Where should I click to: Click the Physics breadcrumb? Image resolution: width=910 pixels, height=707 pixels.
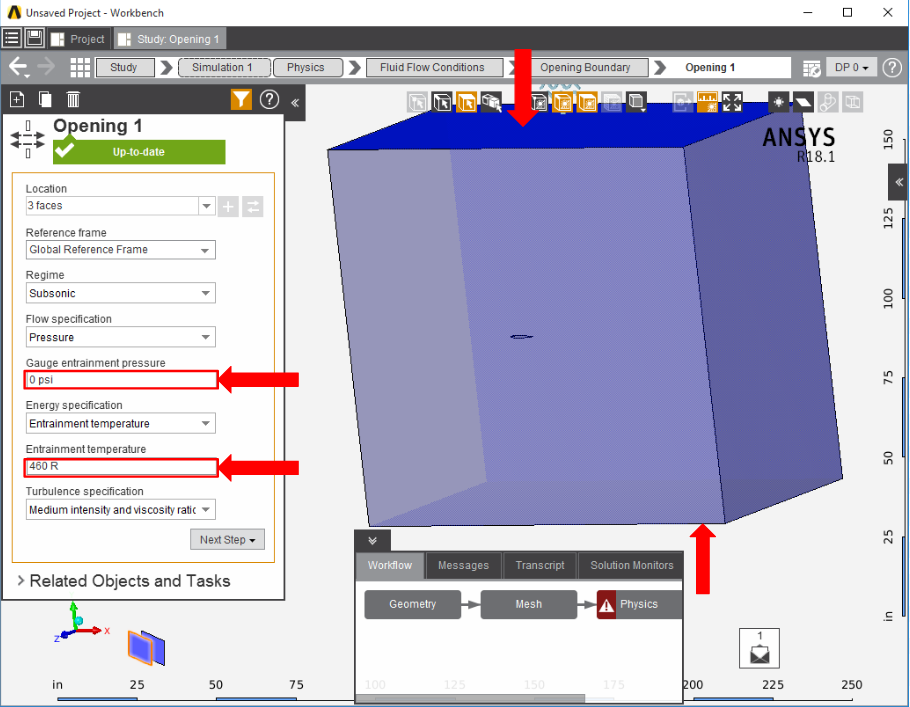pyautogui.click(x=306, y=67)
